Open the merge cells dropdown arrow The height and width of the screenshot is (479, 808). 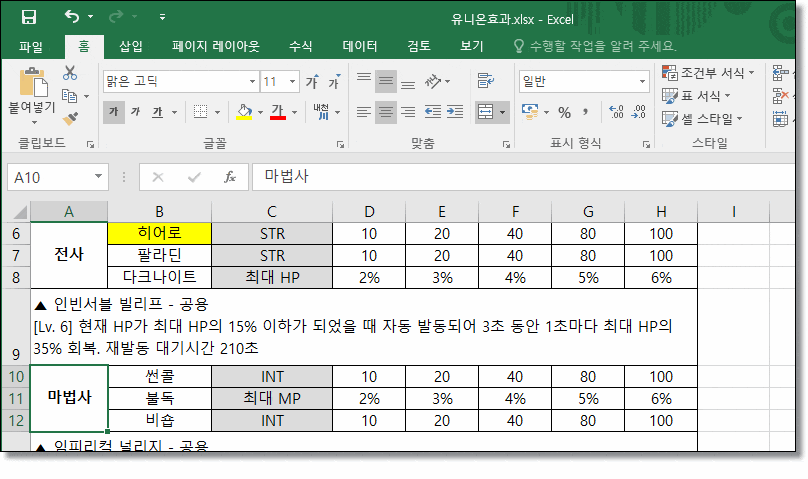(x=502, y=112)
